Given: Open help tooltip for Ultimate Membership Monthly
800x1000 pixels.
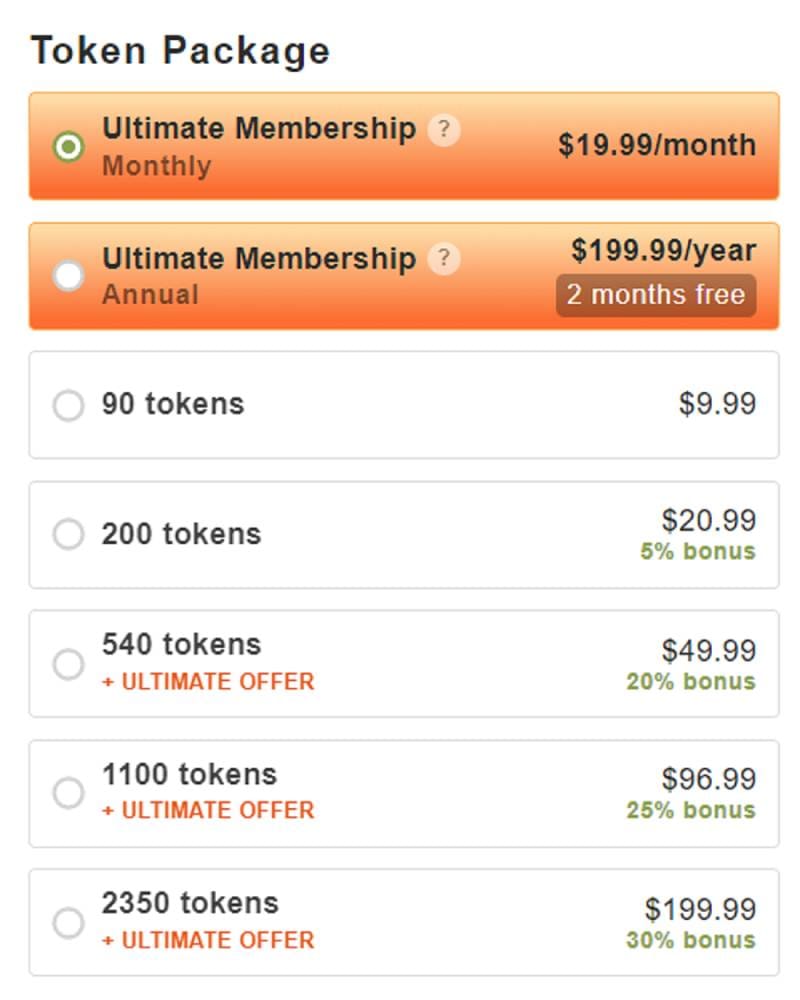Looking at the screenshot, I should coord(445,128).
